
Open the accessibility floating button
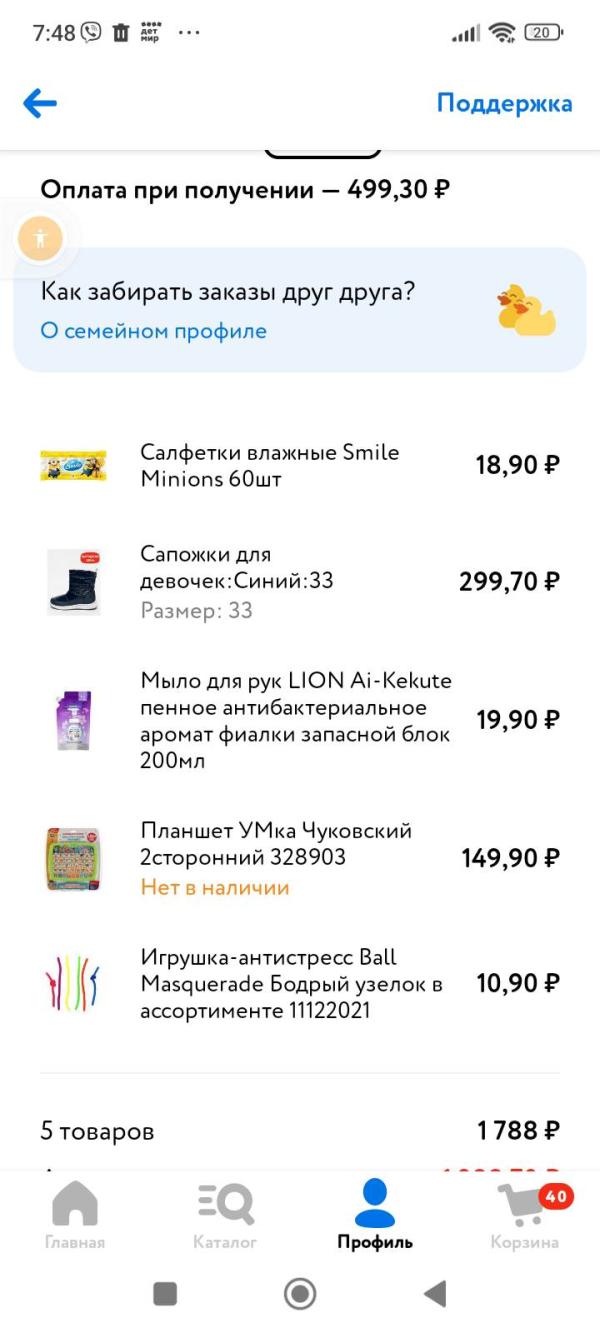tap(40, 238)
